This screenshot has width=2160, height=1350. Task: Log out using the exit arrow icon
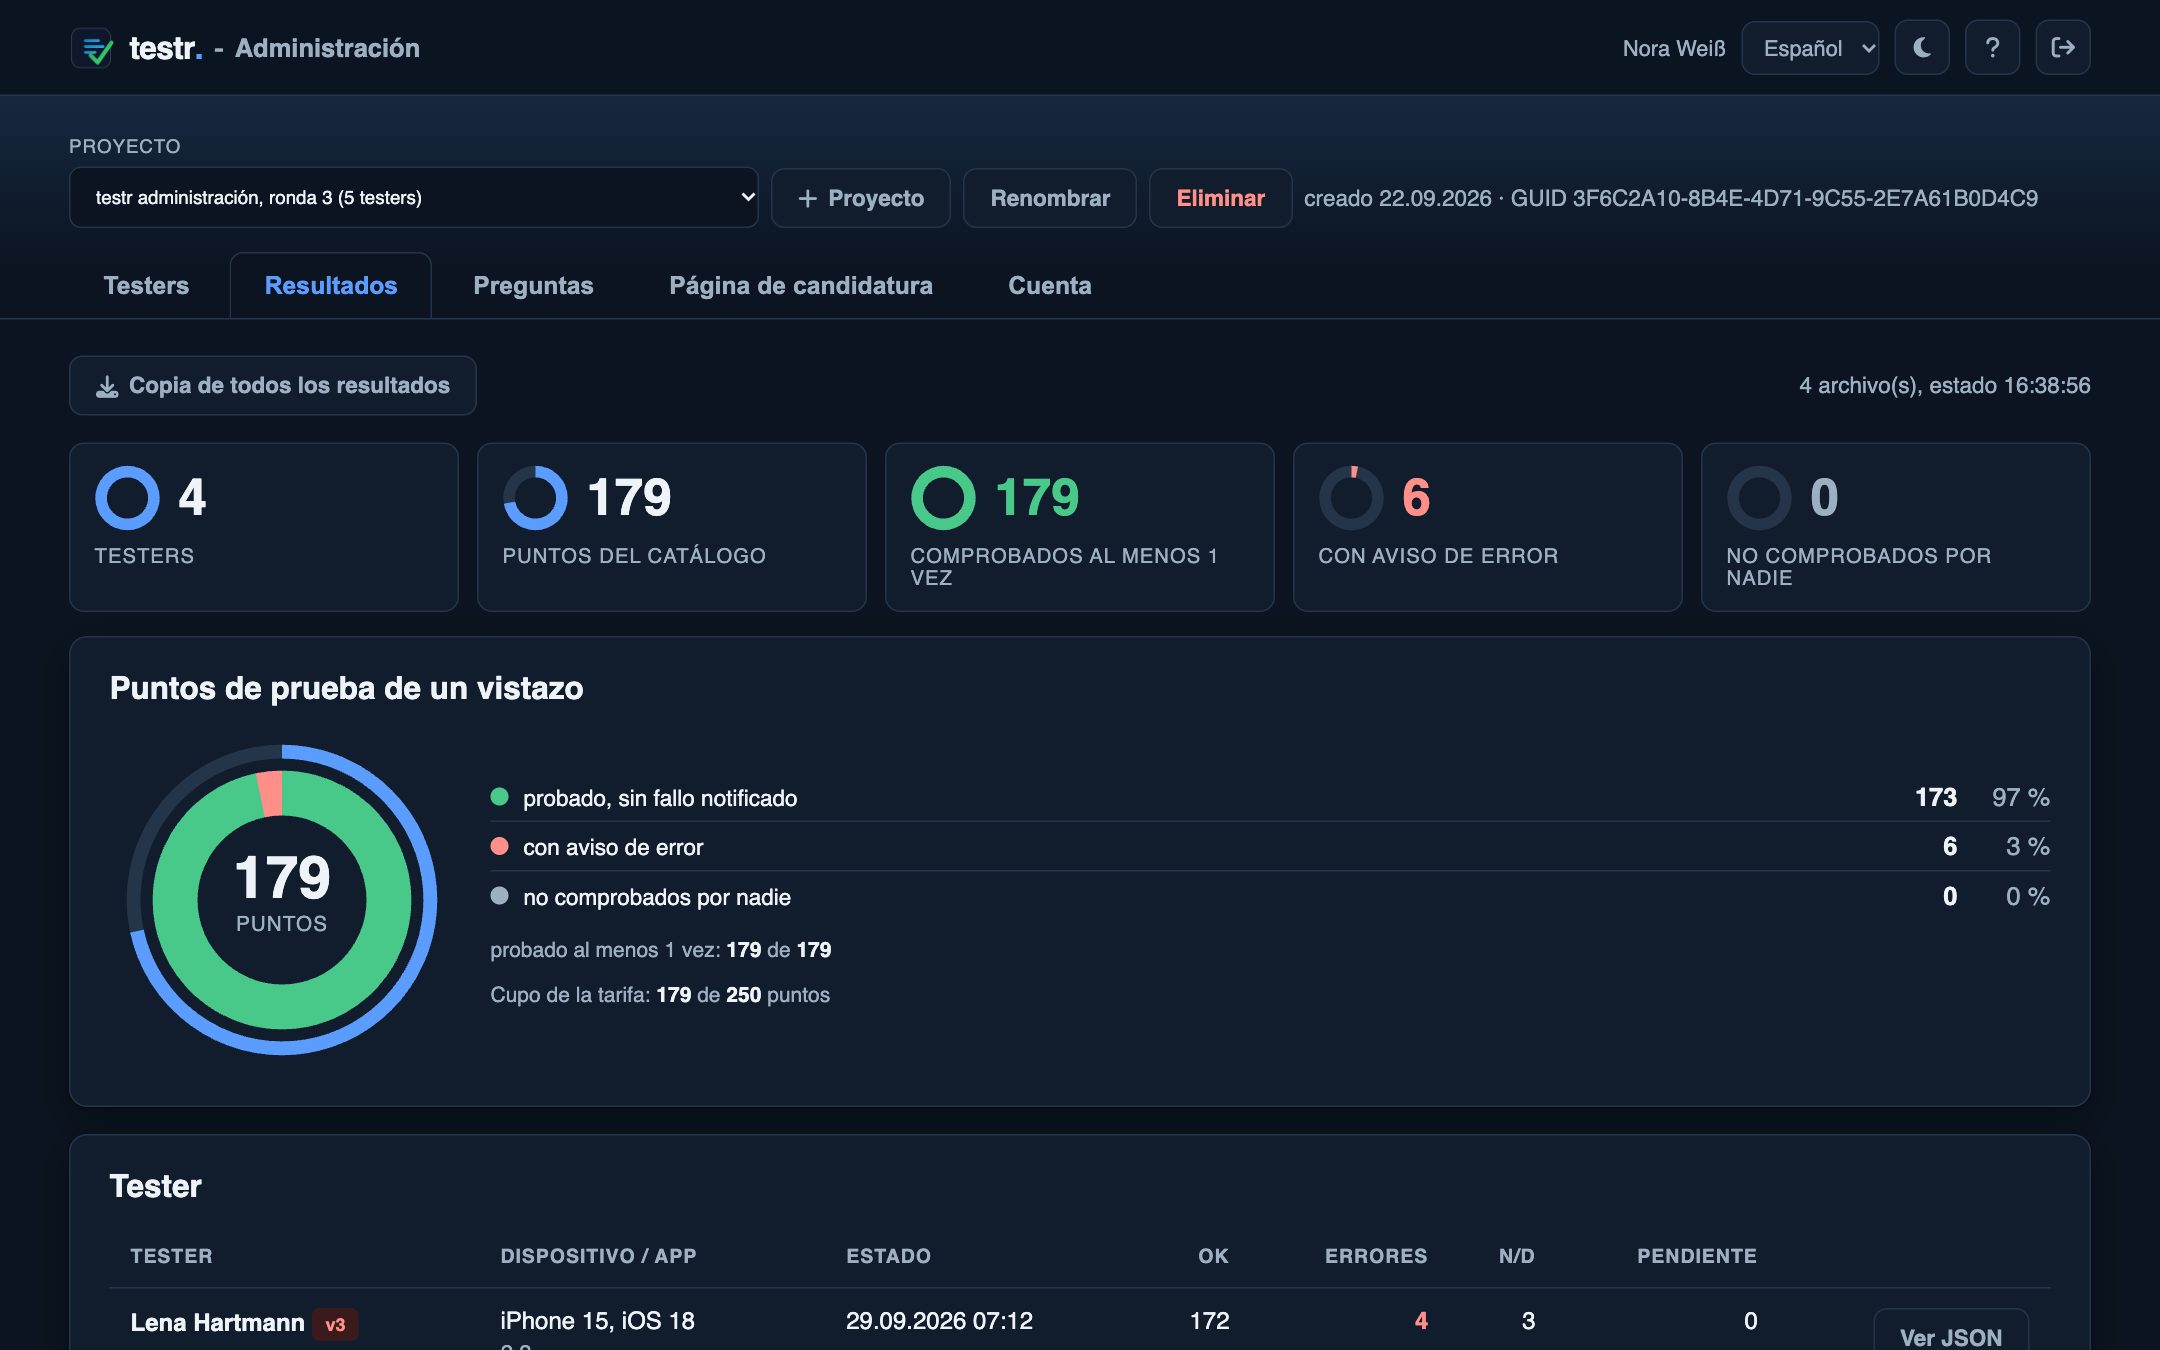click(2062, 48)
